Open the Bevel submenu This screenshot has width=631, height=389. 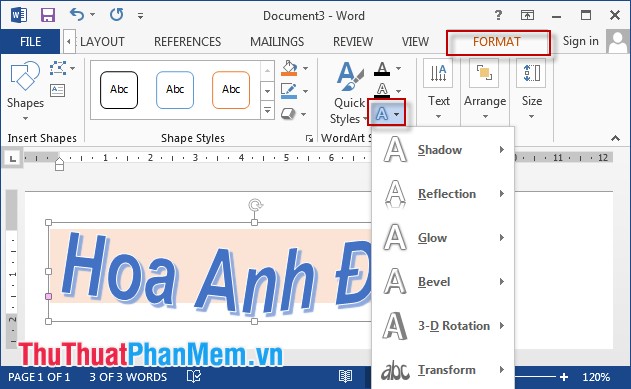pyautogui.click(x=443, y=282)
